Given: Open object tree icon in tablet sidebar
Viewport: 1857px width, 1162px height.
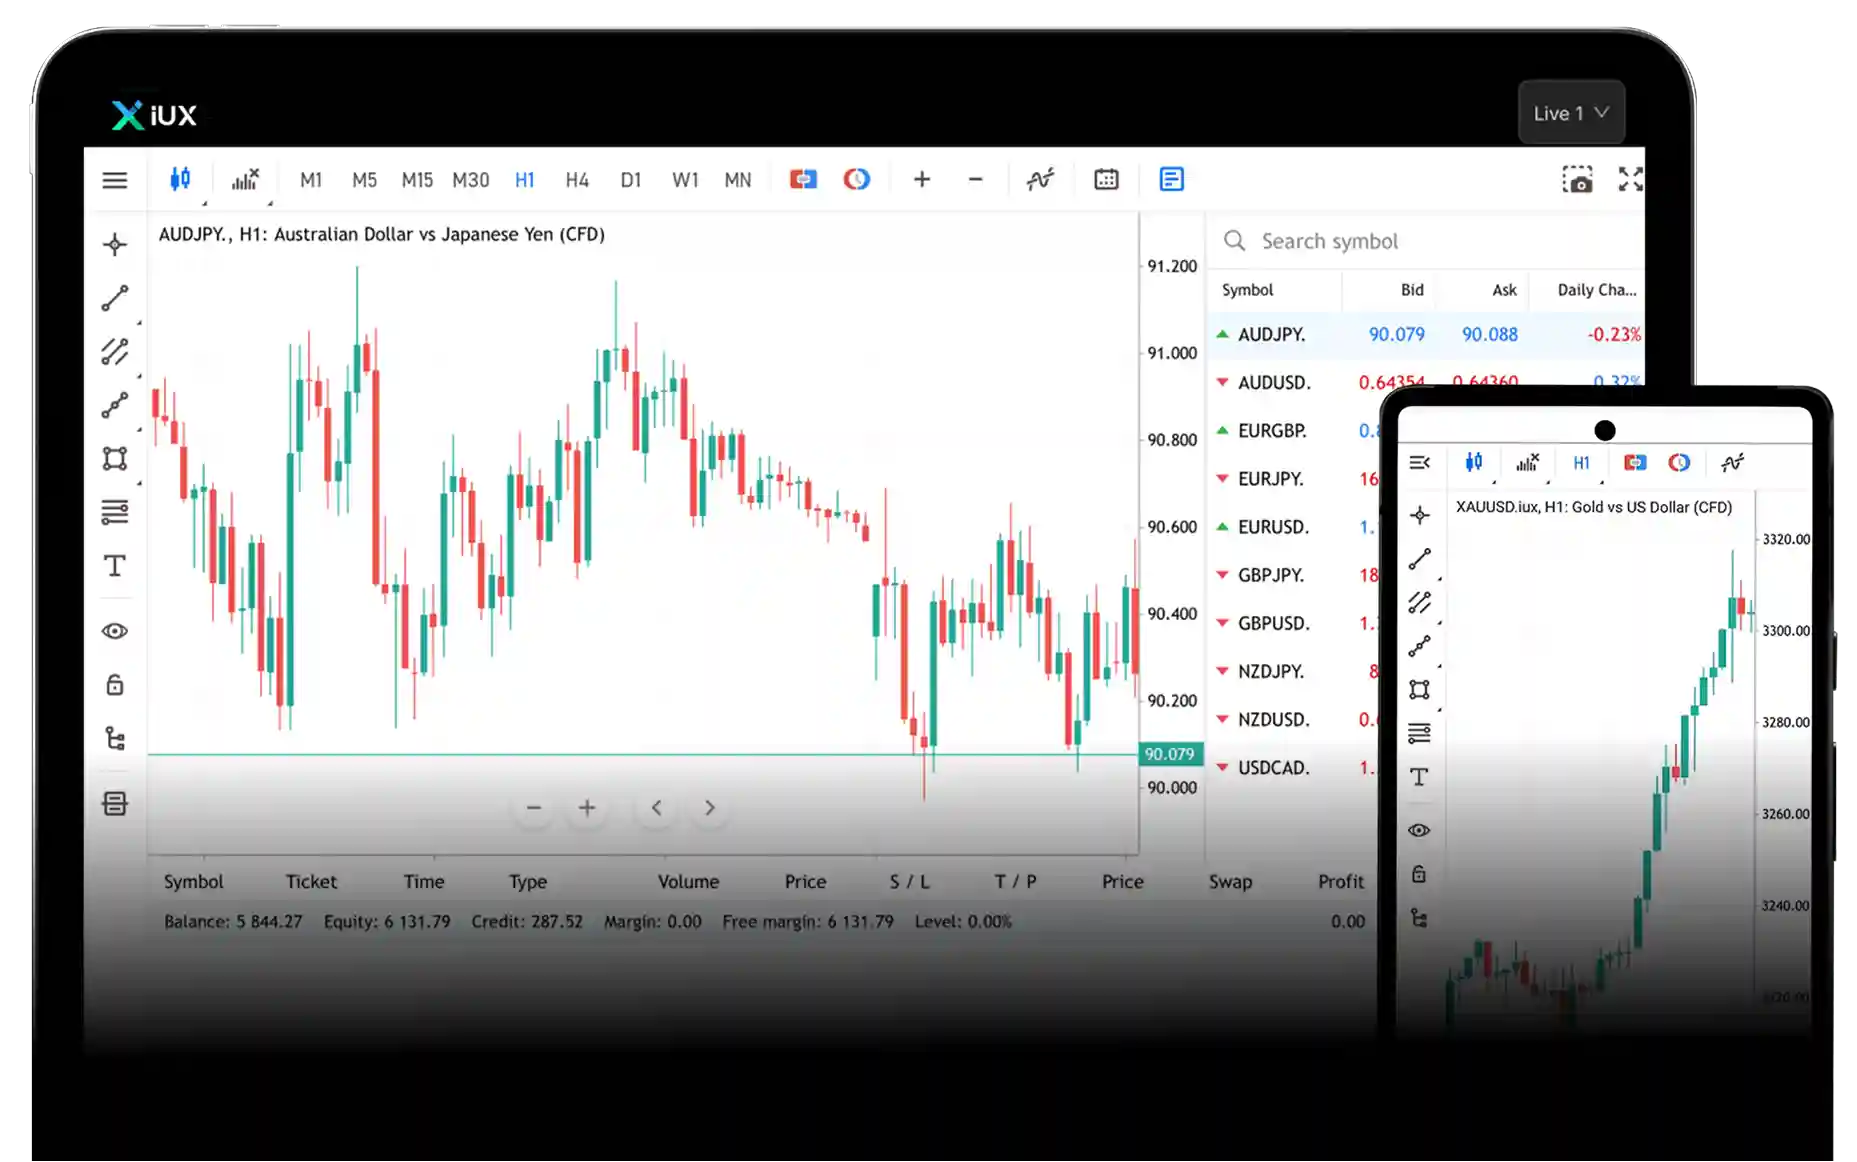Looking at the screenshot, I should (115, 739).
